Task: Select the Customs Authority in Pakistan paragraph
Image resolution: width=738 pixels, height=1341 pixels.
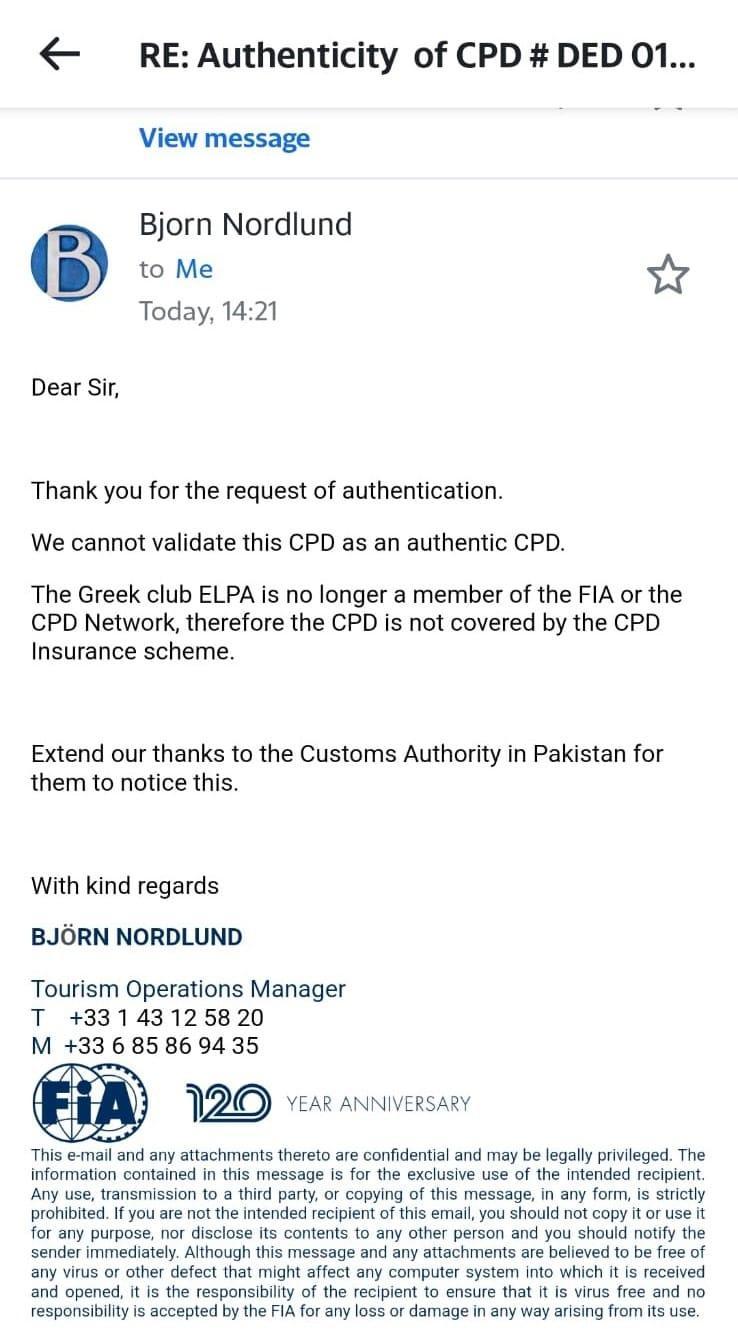Action: [x=347, y=767]
